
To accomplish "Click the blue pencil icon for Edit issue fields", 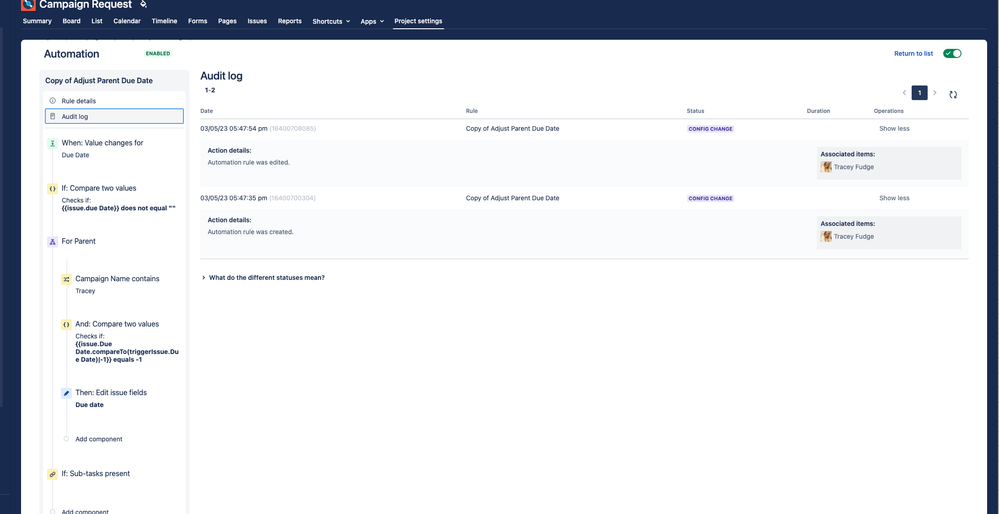I will [x=66, y=393].
